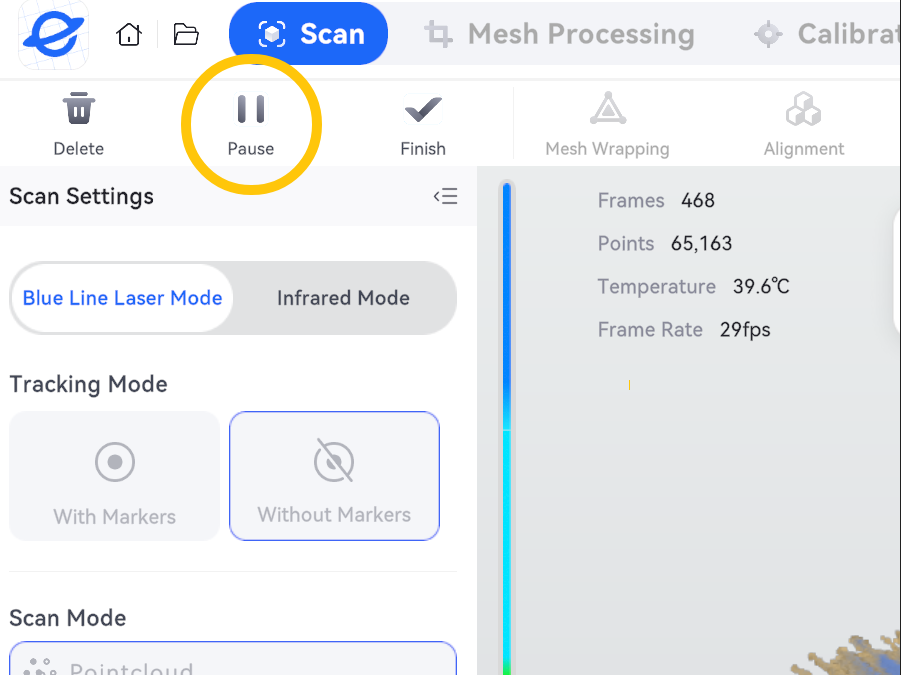This screenshot has width=901, height=675.
Task: Click the Points value 65,163
Action: point(701,244)
